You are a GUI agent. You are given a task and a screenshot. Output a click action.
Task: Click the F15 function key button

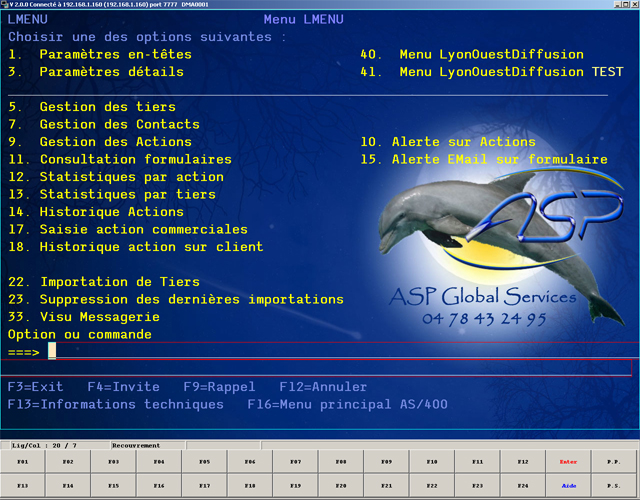[113, 486]
